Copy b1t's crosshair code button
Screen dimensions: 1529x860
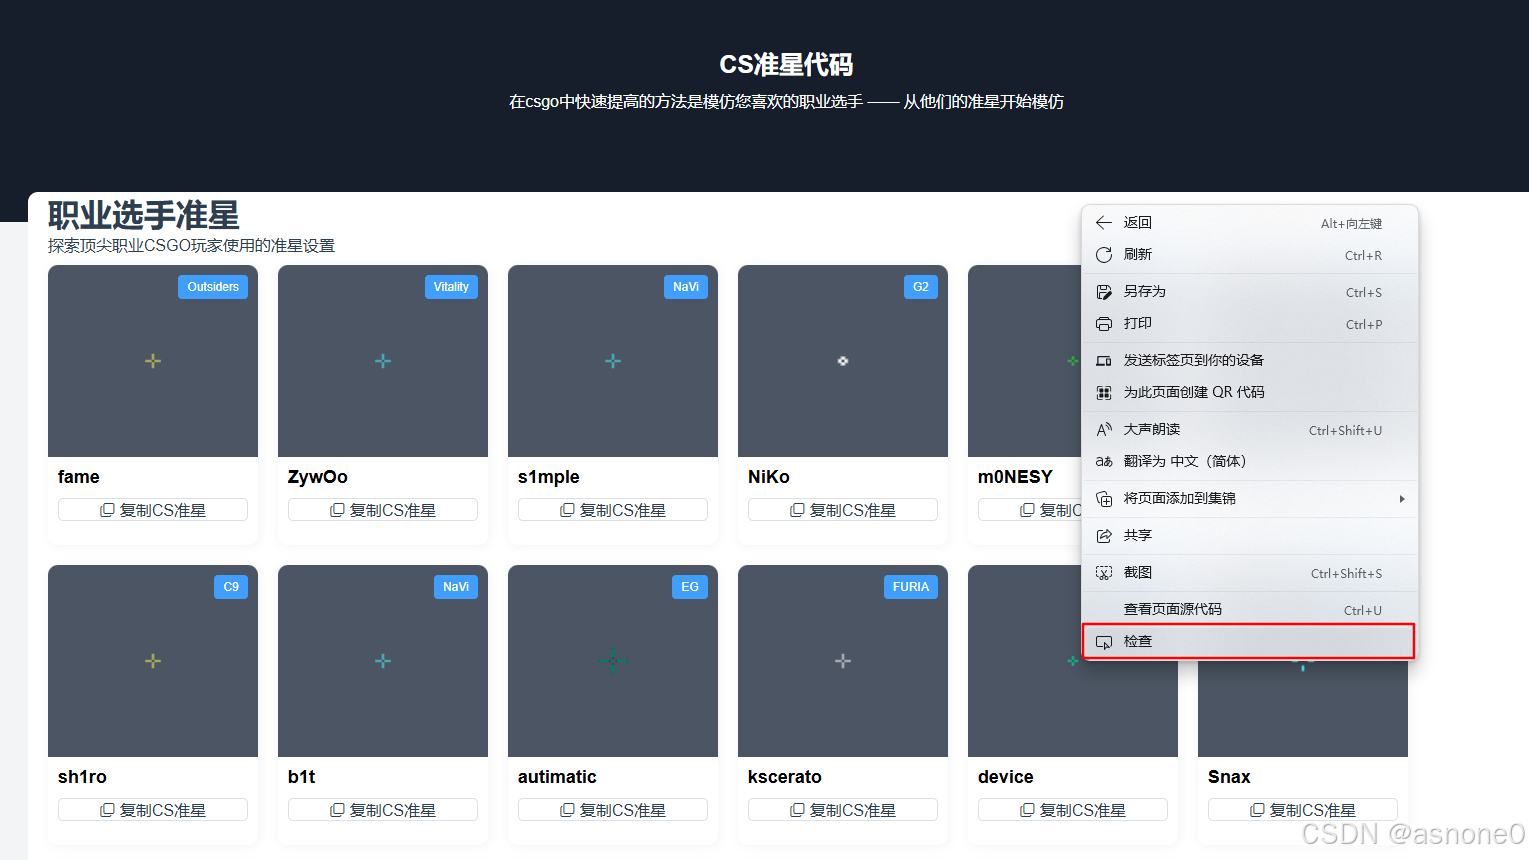pyautogui.click(x=383, y=810)
